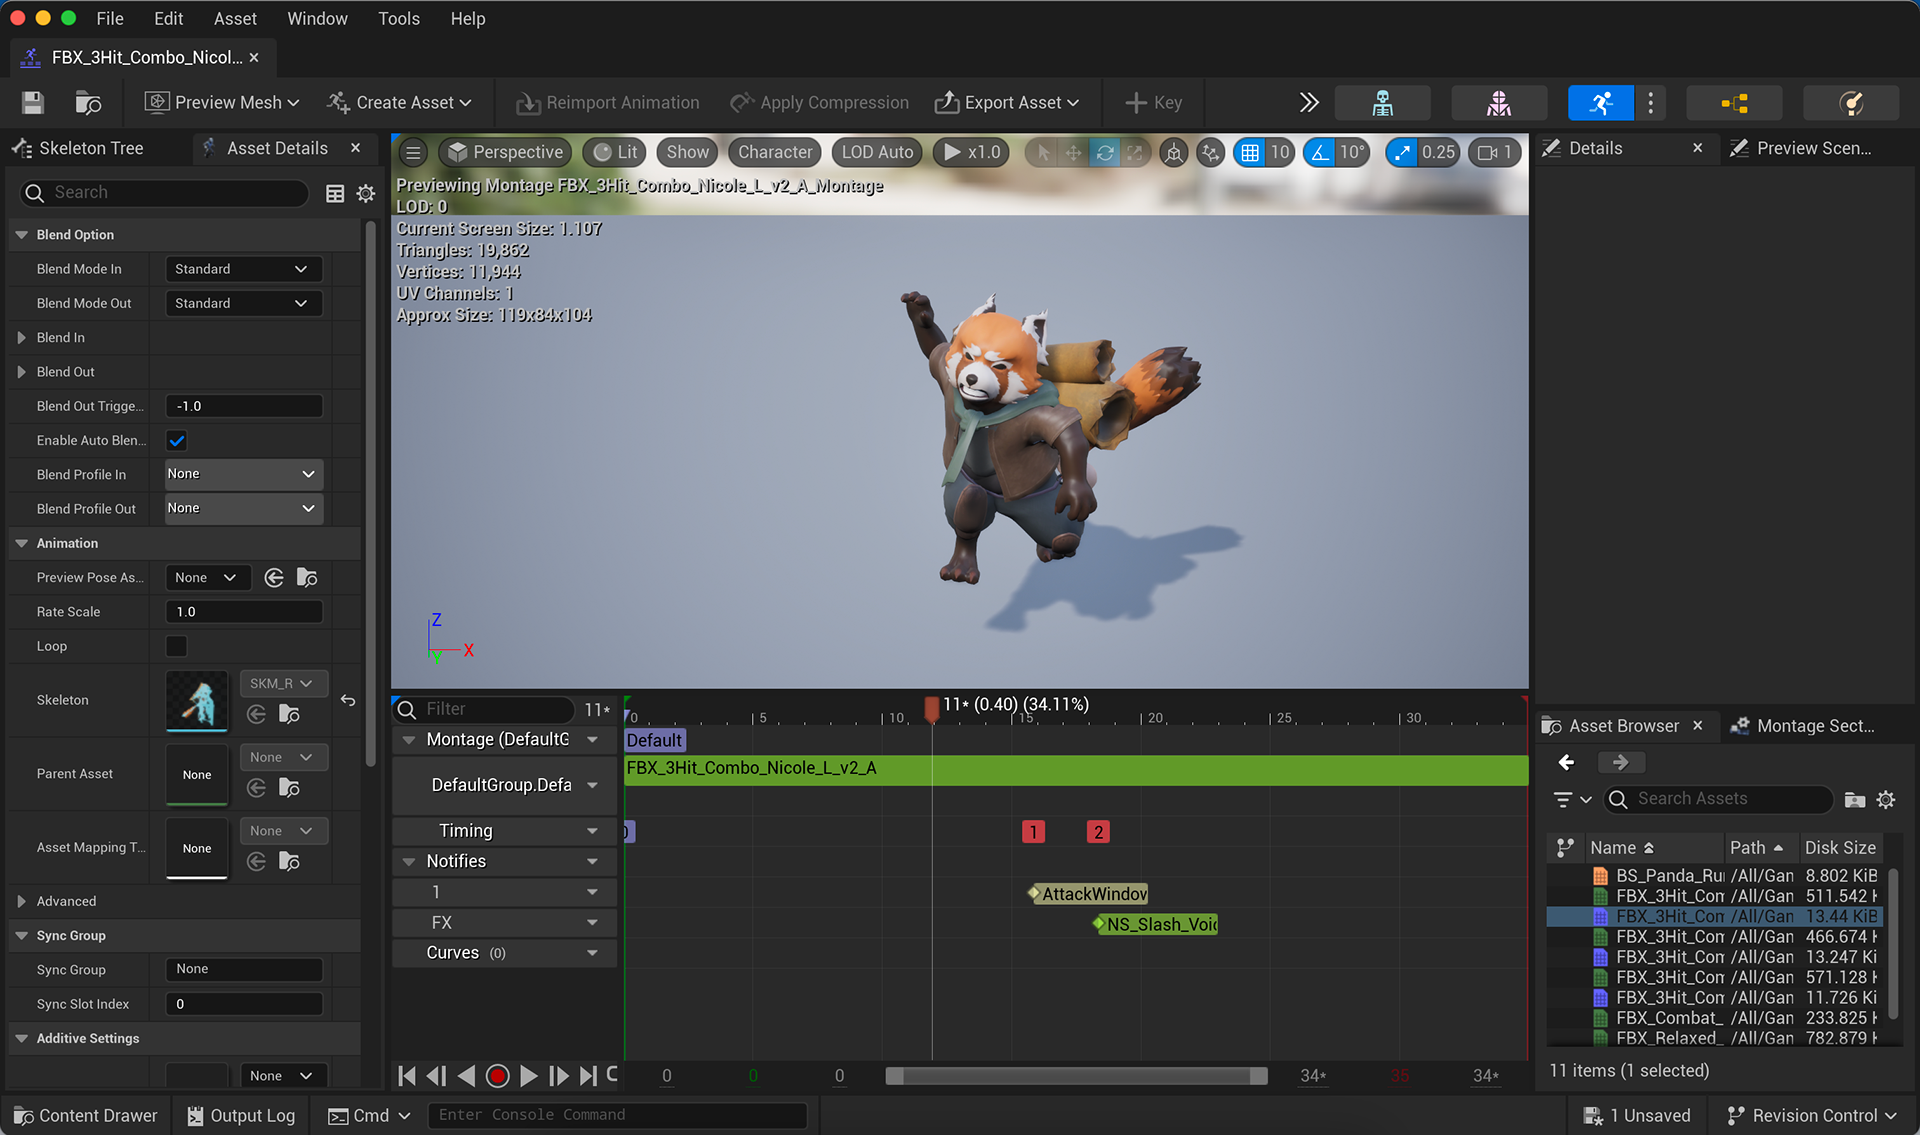
Task: Toggle scale snapping in the viewport
Action: pyautogui.click(x=1402, y=152)
